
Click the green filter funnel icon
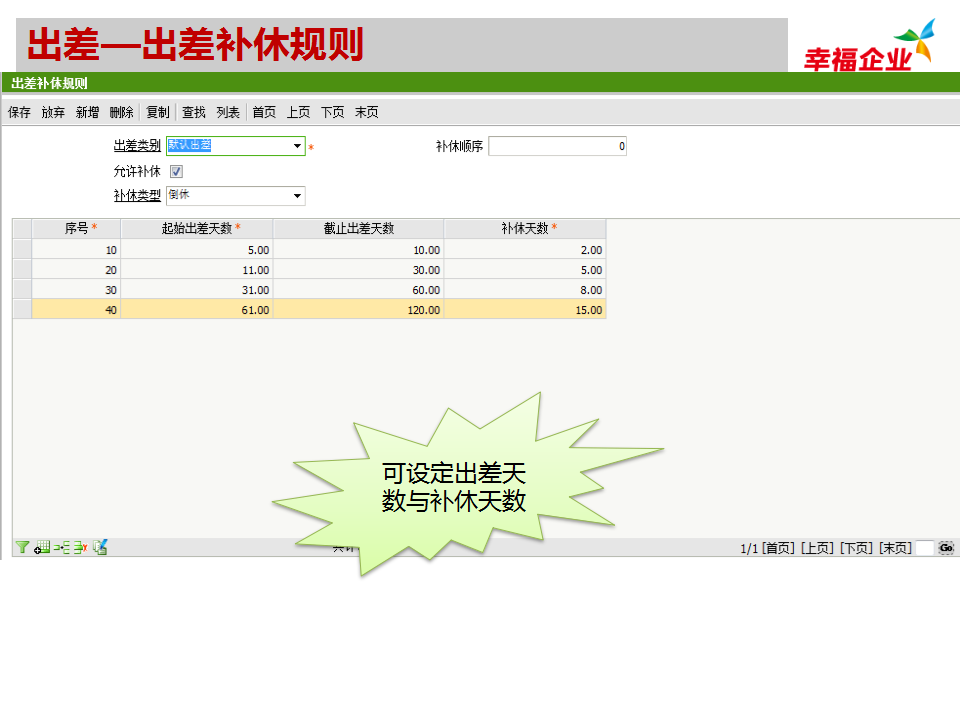point(21,547)
